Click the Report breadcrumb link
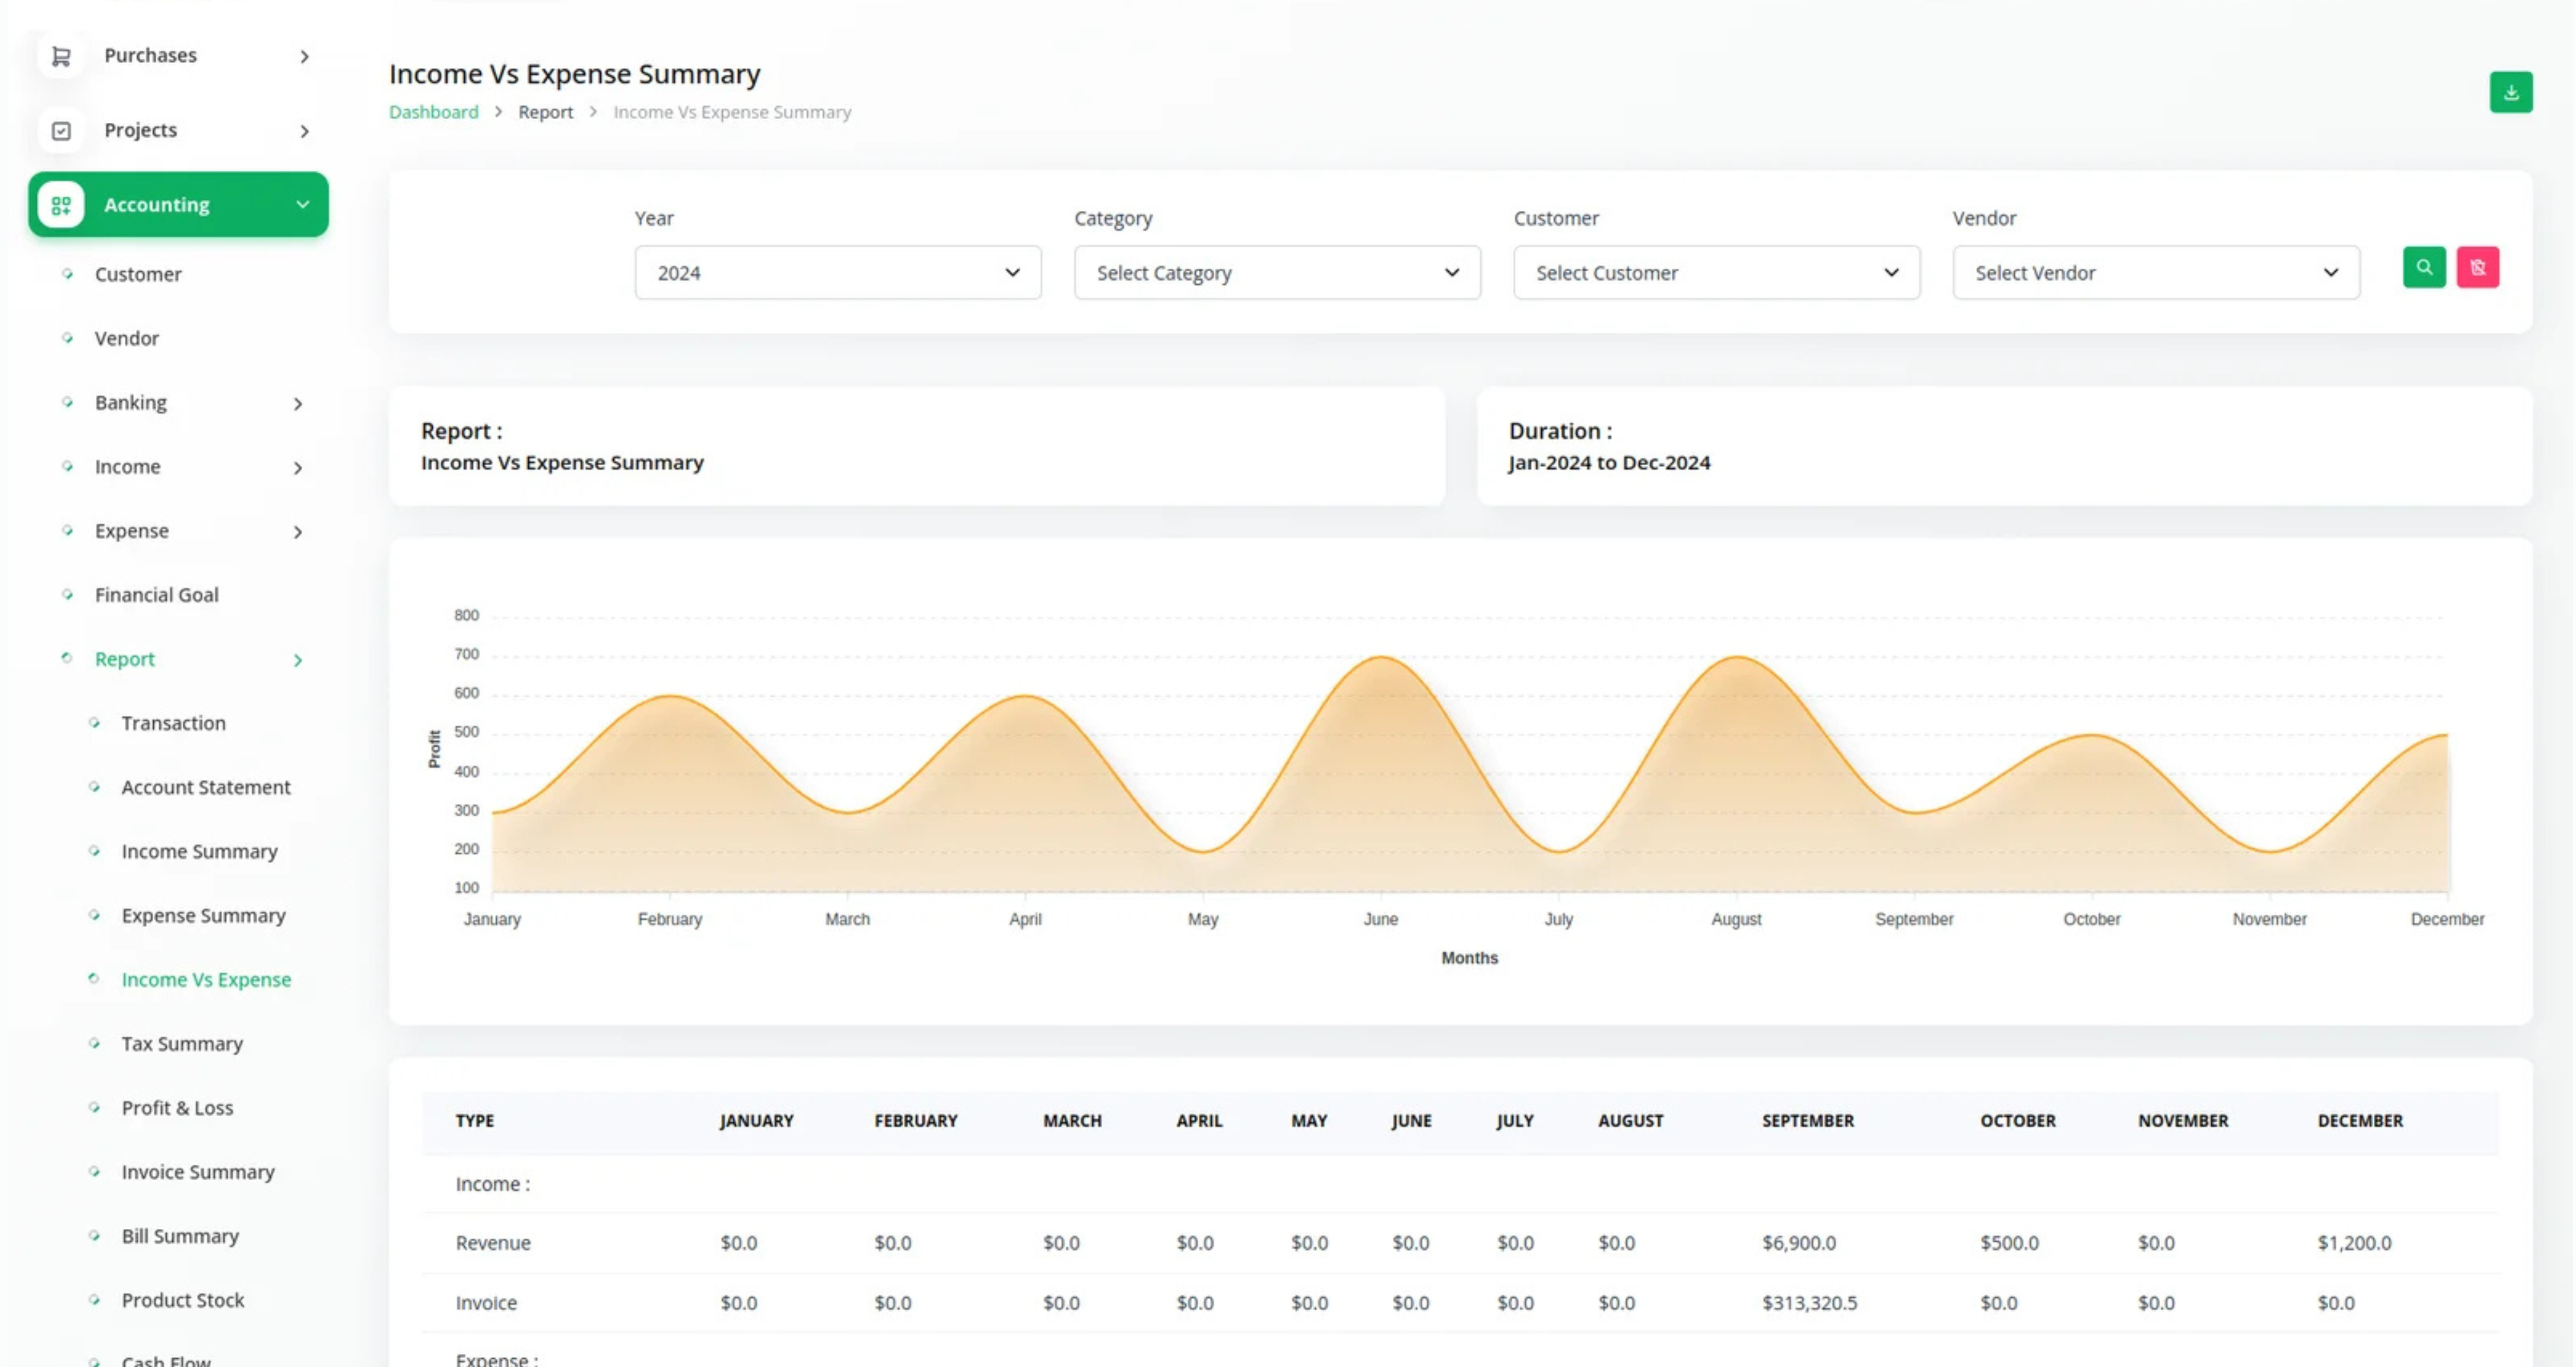The width and height of the screenshot is (2576, 1367). [545, 112]
